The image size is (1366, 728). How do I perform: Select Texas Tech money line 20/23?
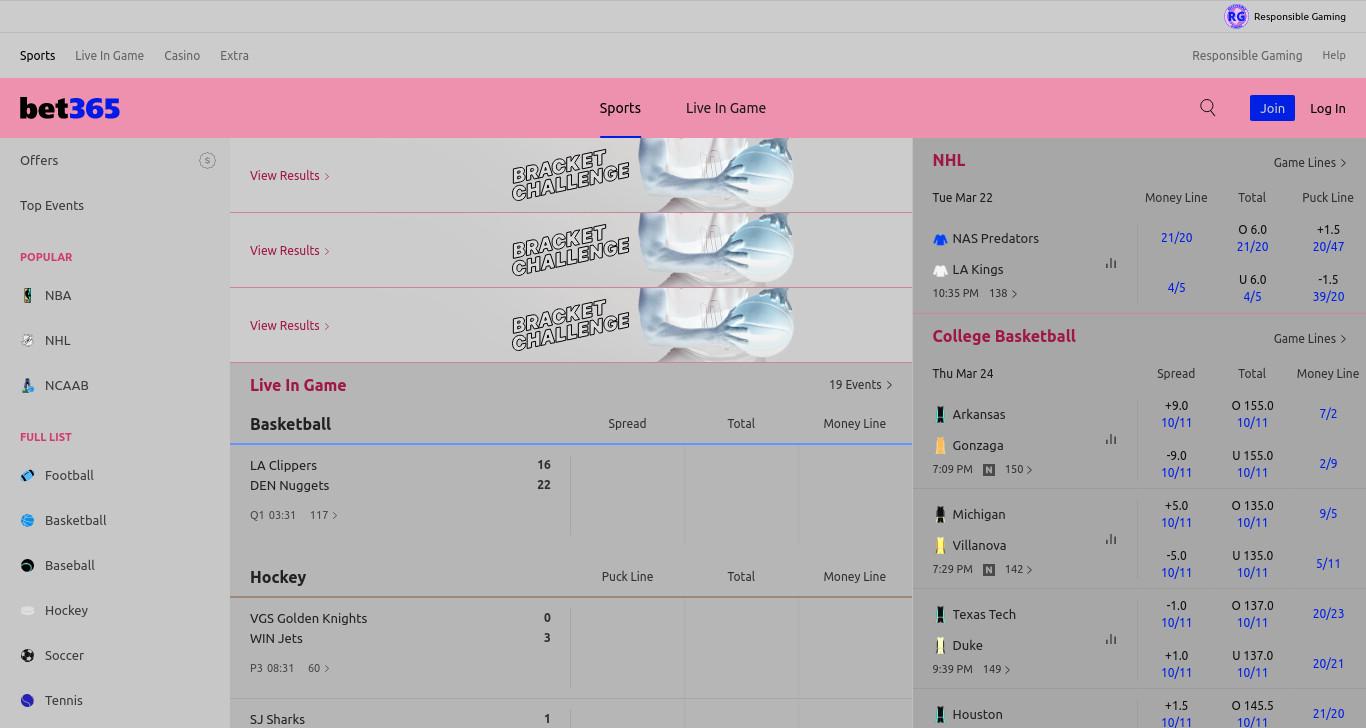pyautogui.click(x=1328, y=614)
